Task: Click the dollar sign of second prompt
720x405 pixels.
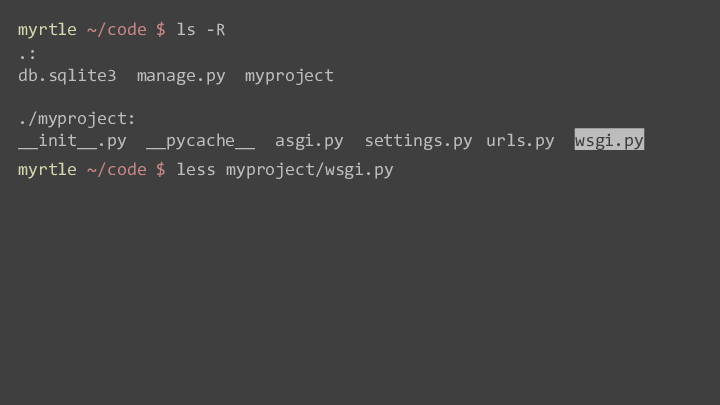Action: coord(161,169)
